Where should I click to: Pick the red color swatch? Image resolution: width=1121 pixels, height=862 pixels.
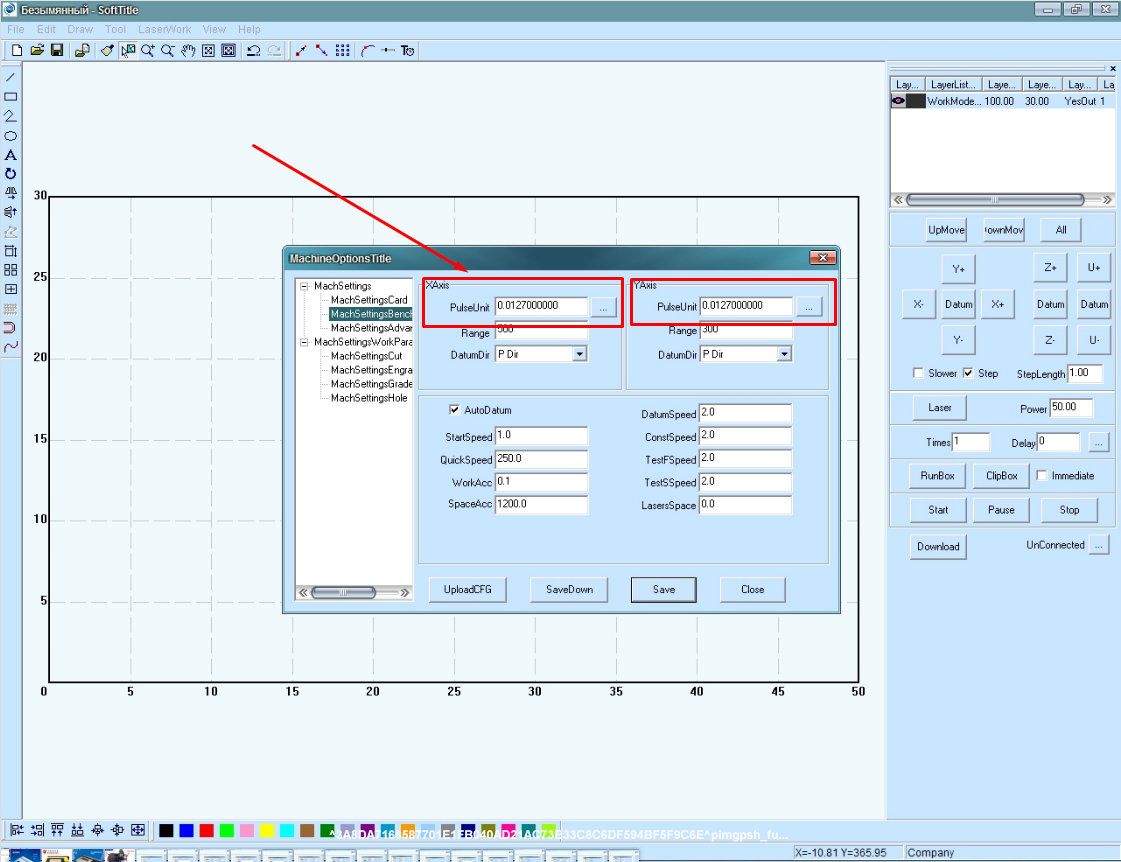point(206,831)
